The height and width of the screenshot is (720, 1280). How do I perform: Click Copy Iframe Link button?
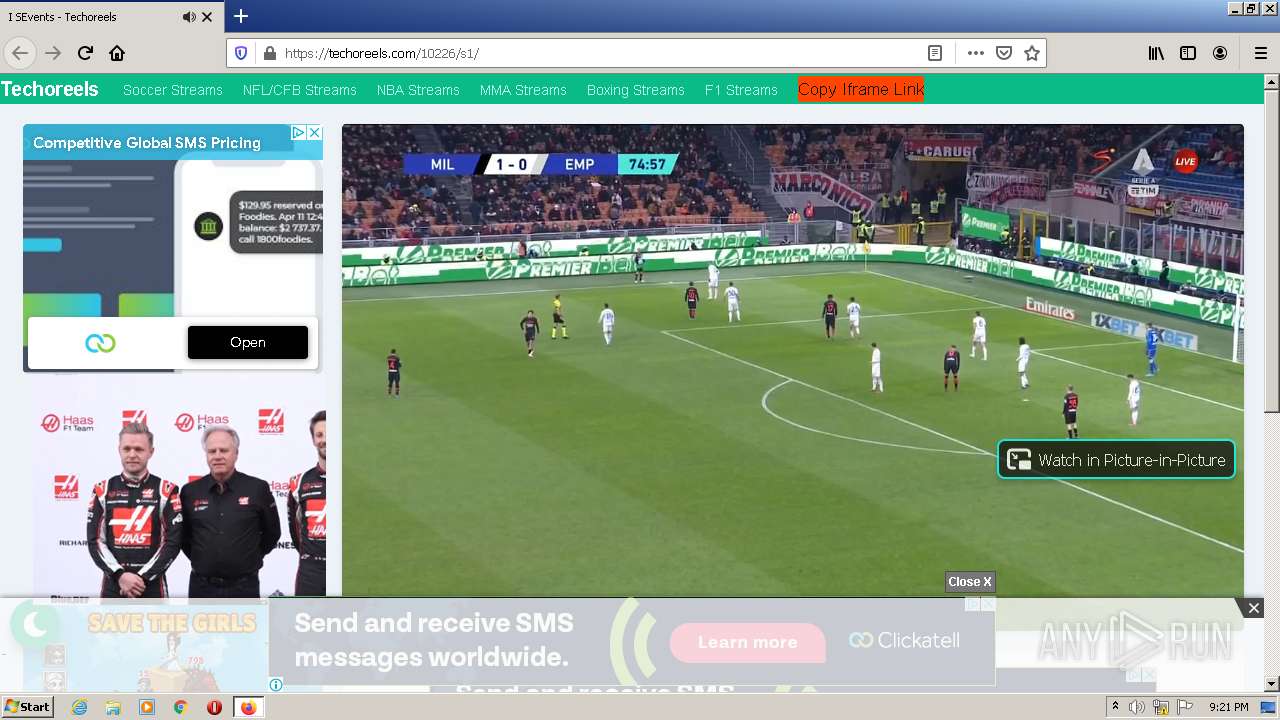[861, 89]
